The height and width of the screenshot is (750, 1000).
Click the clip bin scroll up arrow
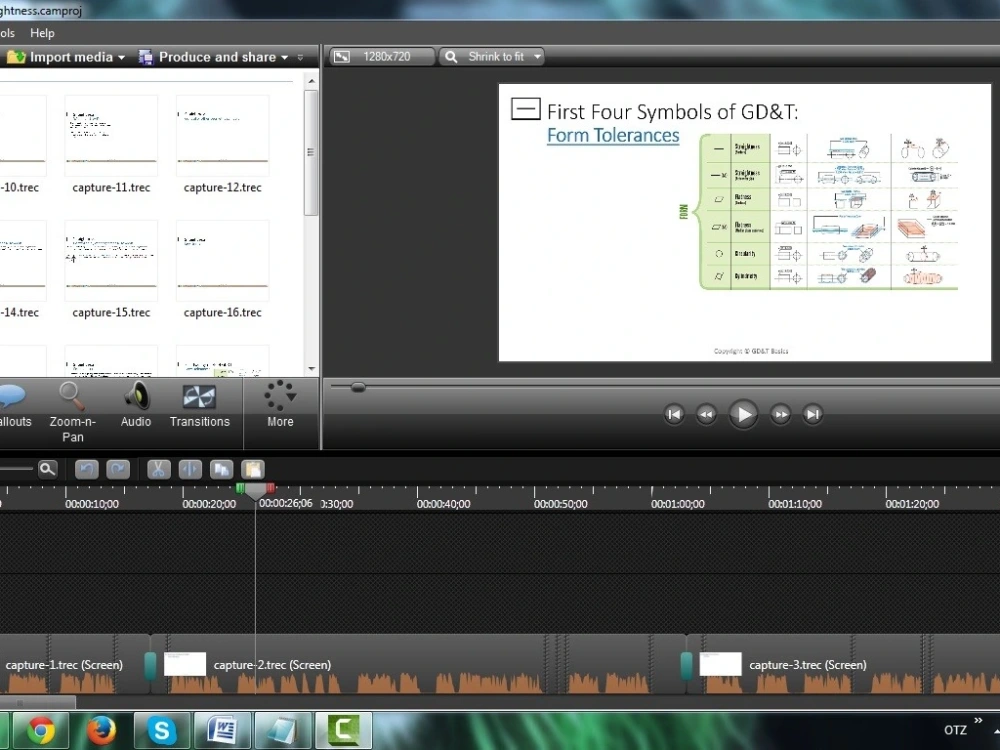pyautogui.click(x=311, y=81)
